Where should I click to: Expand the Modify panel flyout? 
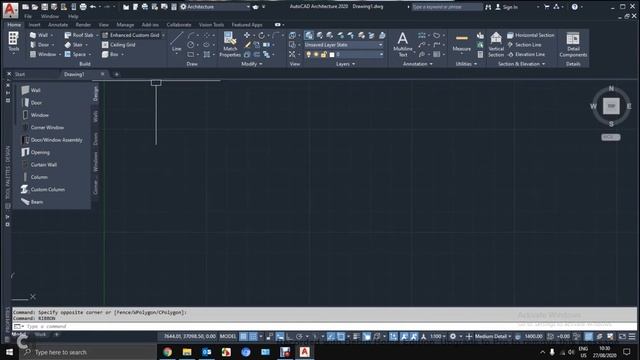(252, 64)
